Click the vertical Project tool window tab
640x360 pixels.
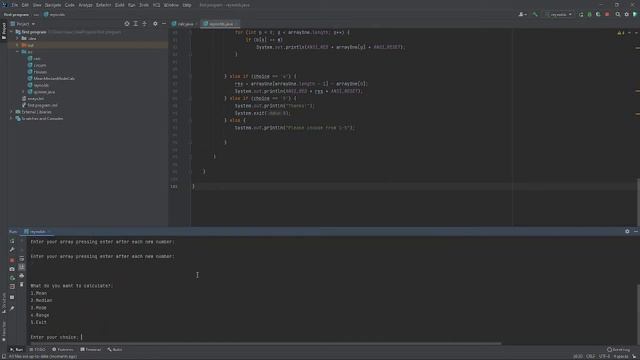click(x=4, y=31)
